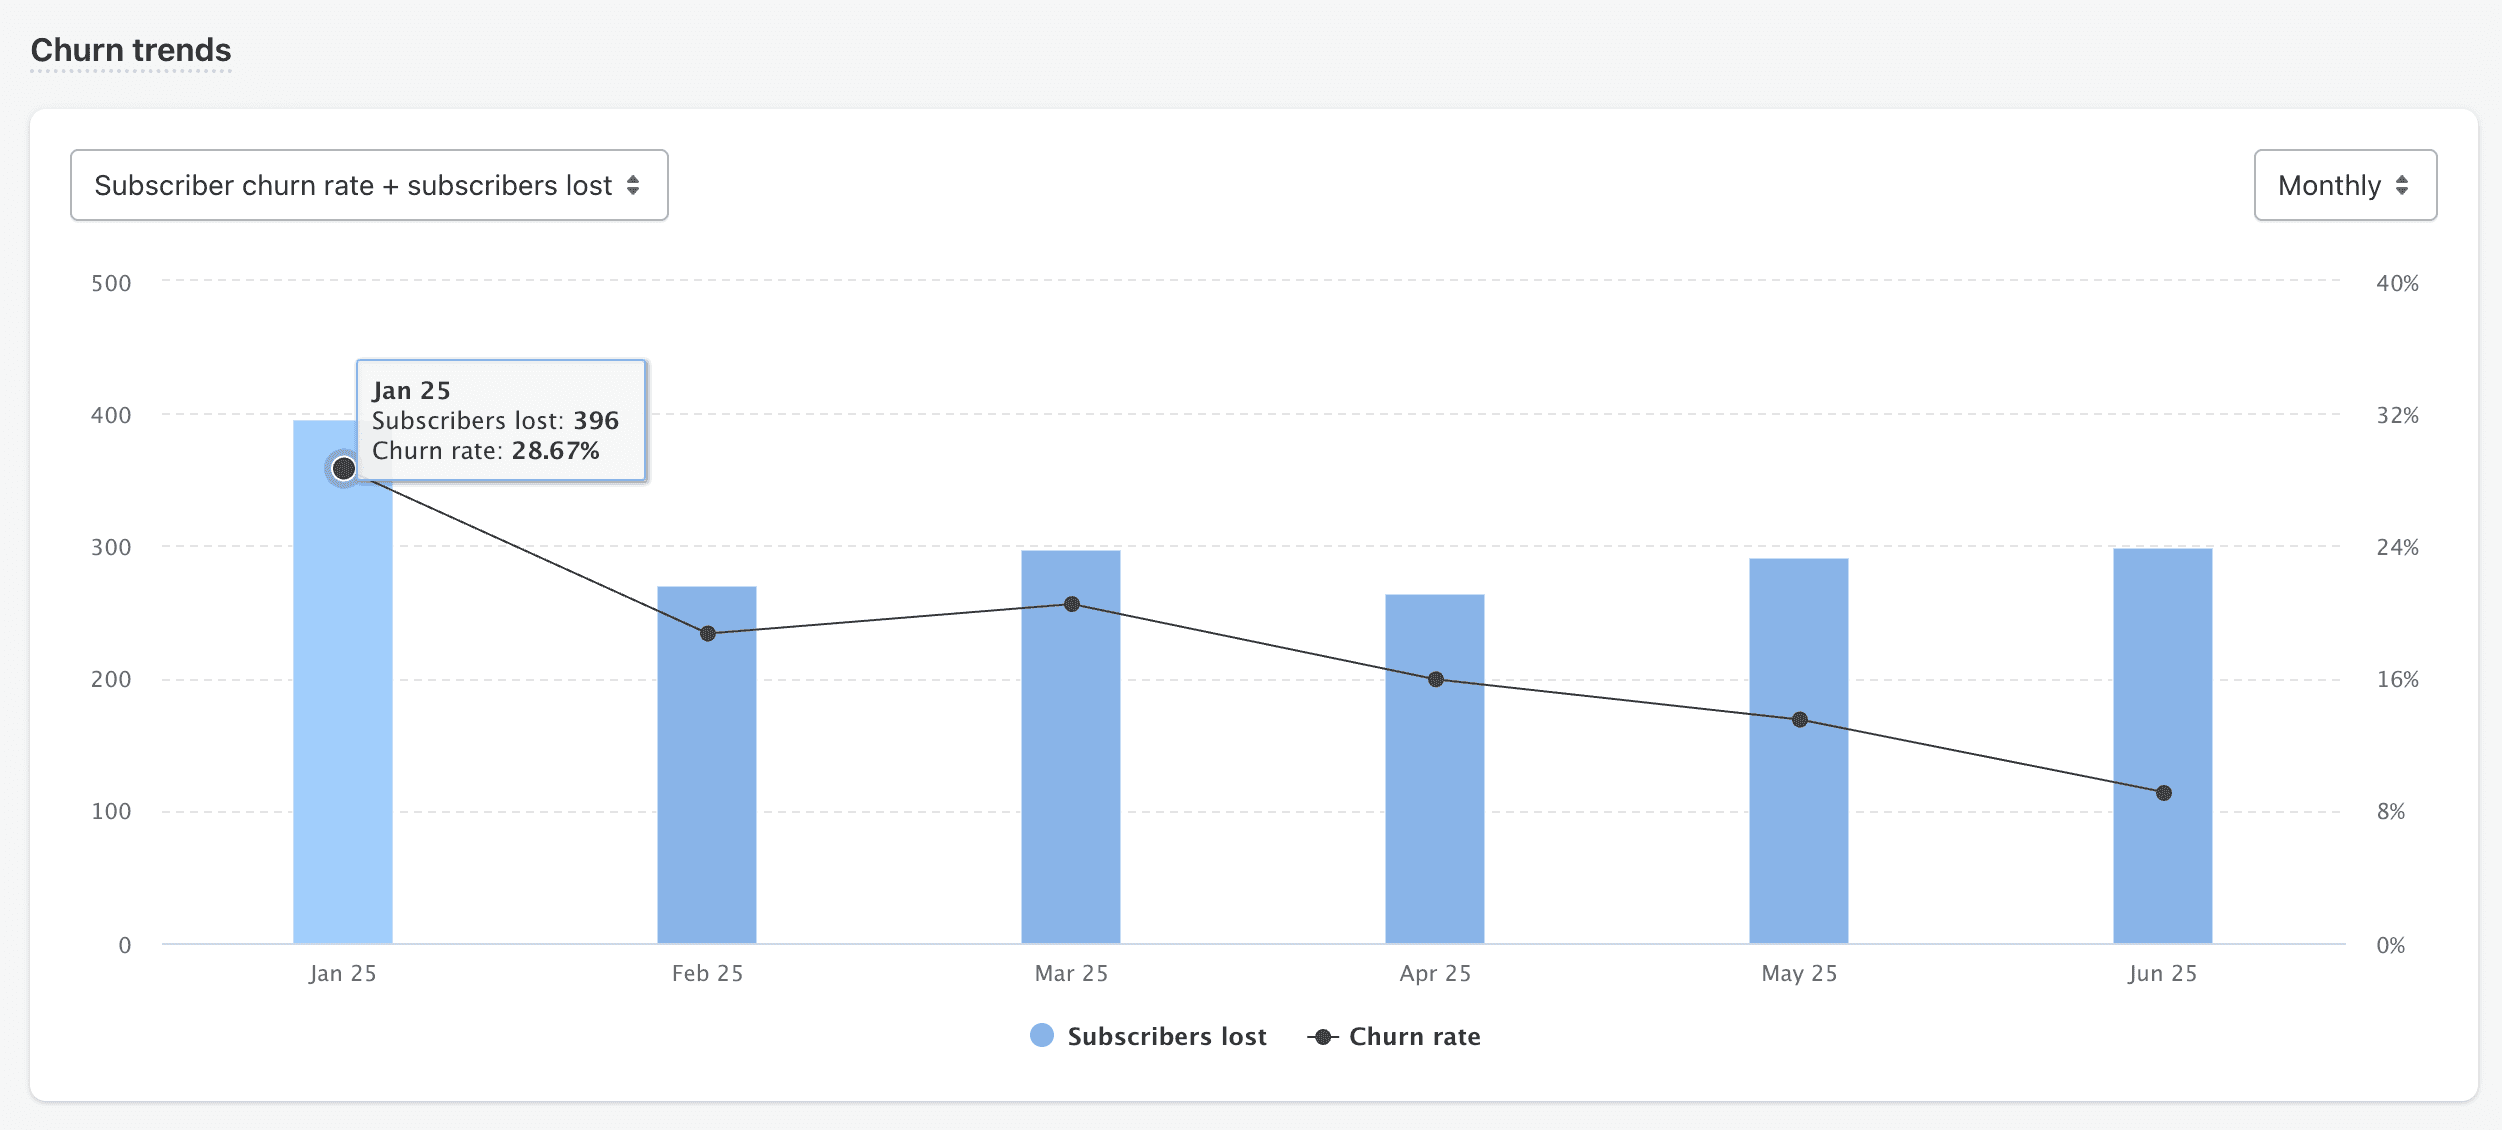
Task: Open the Subscriber churn rate metric dropdown
Action: 368,185
